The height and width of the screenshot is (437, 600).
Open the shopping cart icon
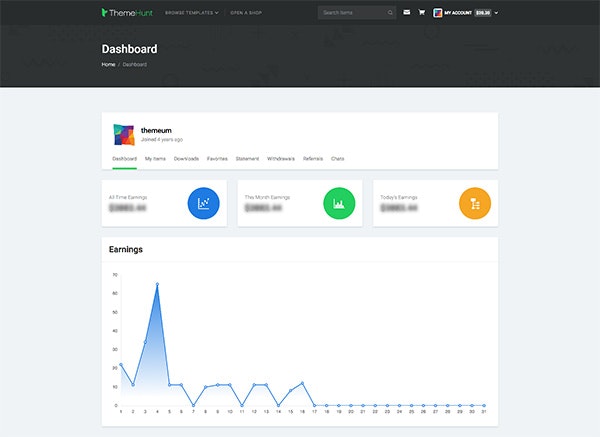point(422,12)
